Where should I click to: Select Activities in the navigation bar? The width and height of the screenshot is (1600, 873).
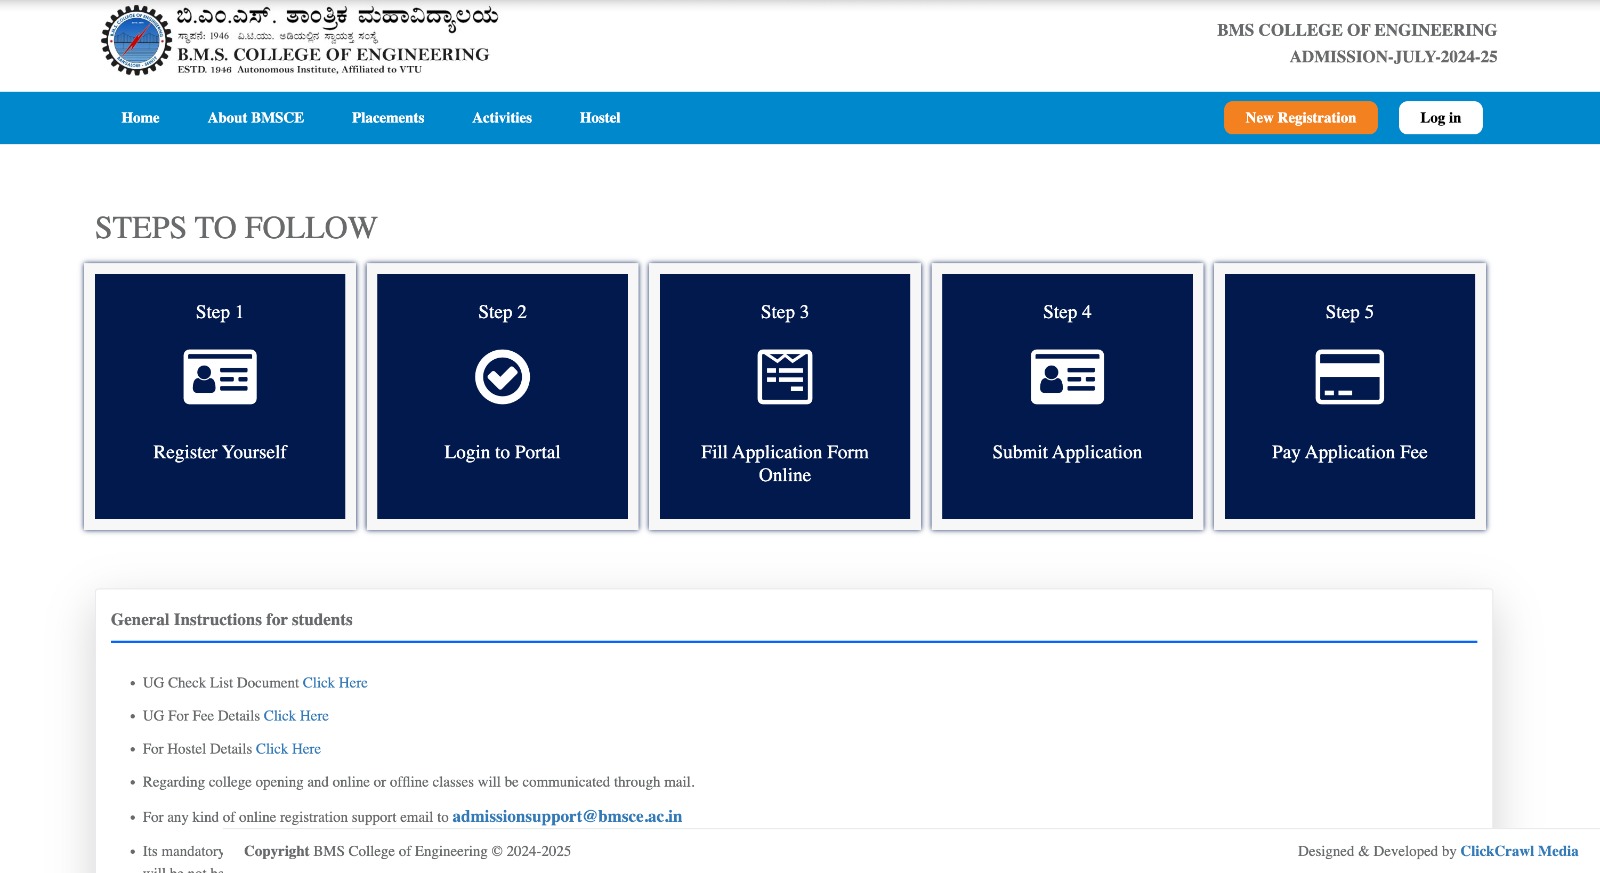(502, 118)
